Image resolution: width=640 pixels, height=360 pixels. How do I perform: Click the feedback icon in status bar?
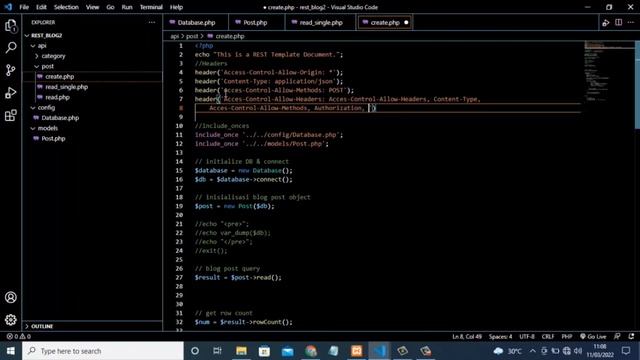tap(618, 336)
